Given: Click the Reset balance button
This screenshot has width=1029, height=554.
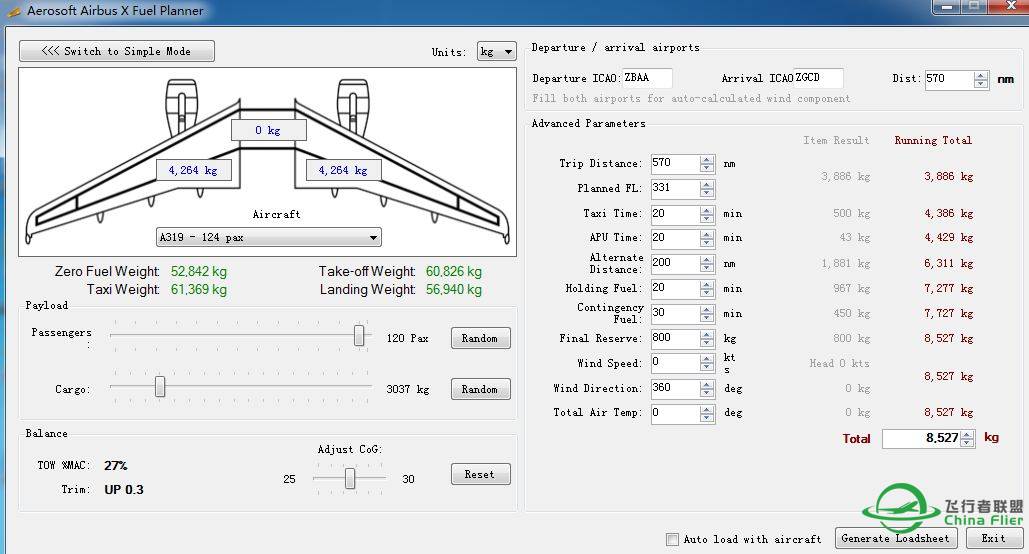Looking at the screenshot, I should [x=480, y=474].
